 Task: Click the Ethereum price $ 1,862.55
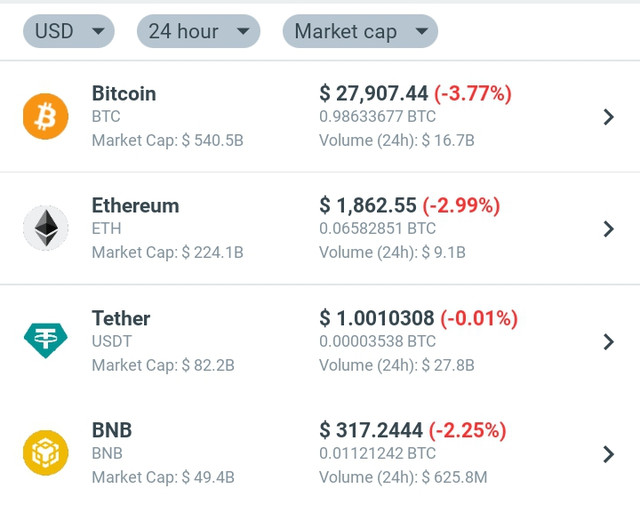368,205
